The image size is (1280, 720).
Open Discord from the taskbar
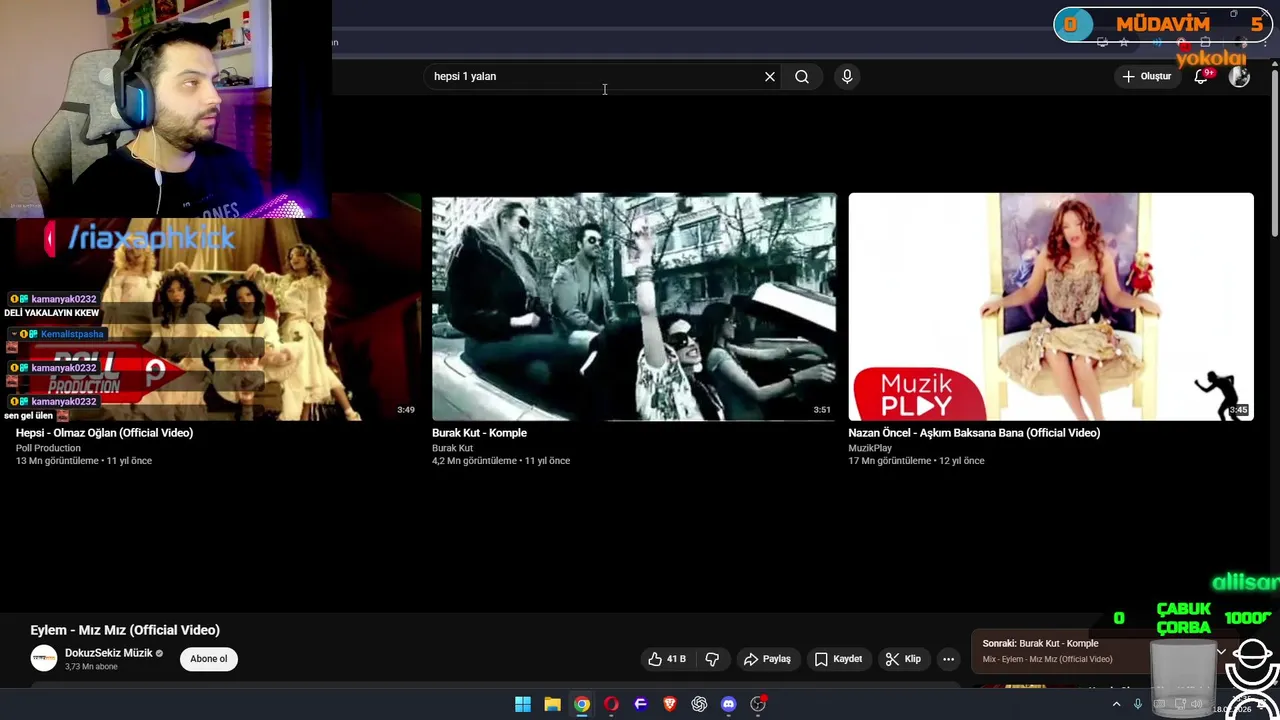pos(729,704)
